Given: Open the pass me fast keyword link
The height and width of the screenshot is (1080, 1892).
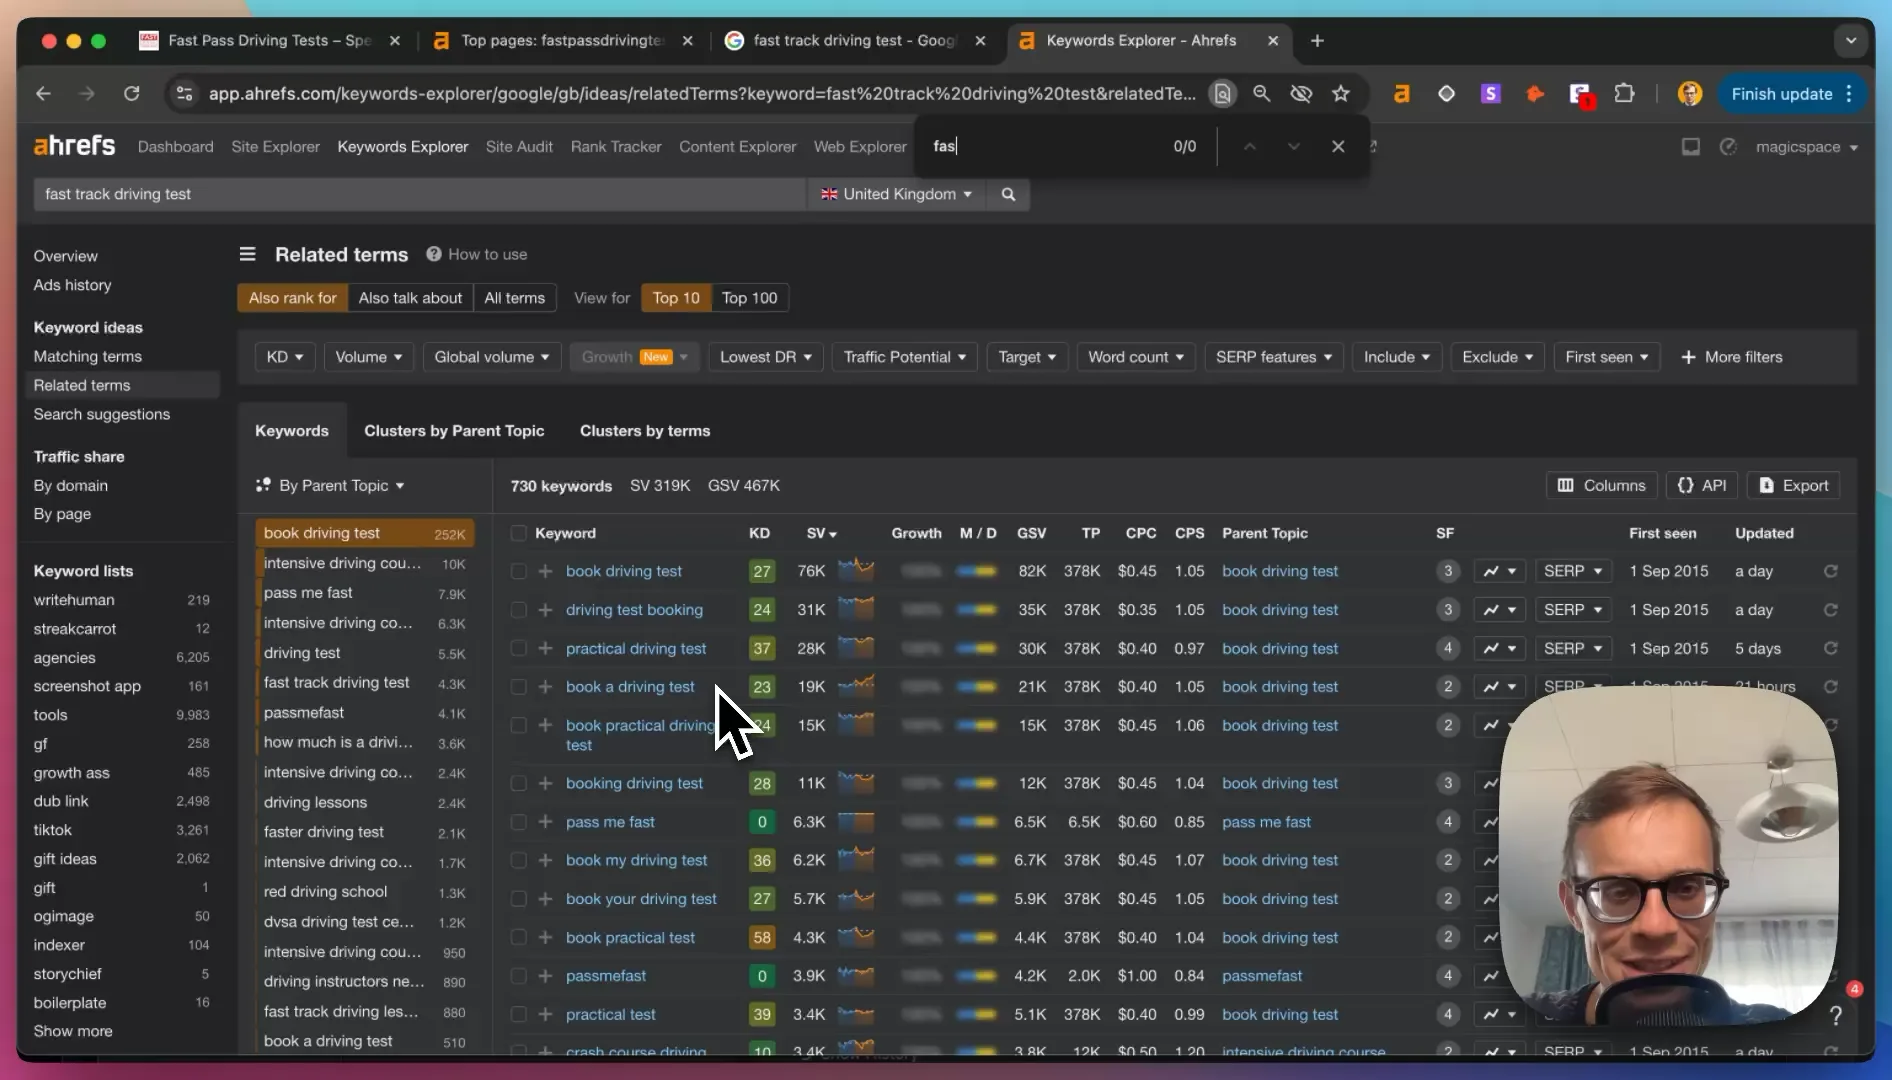Looking at the screenshot, I should [x=610, y=822].
